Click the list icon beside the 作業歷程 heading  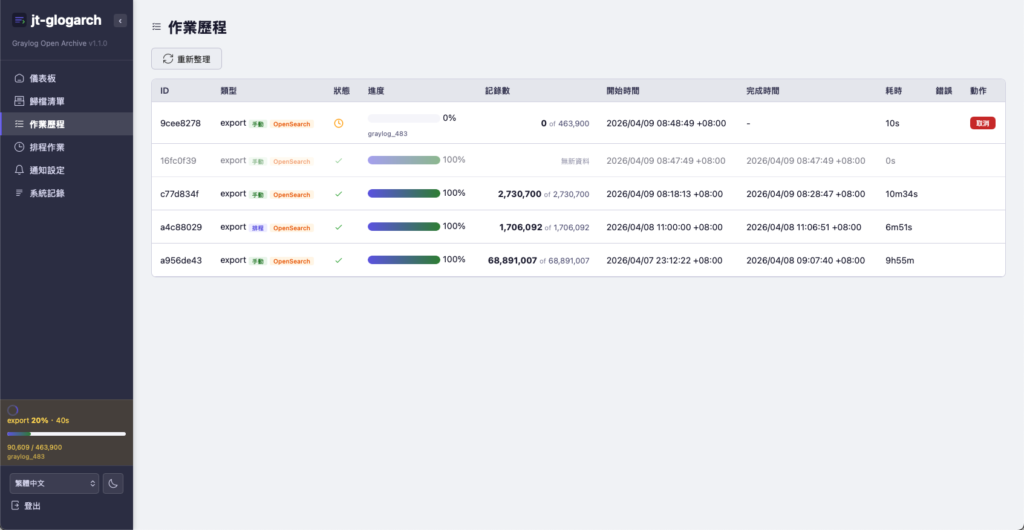pyautogui.click(x=156, y=27)
